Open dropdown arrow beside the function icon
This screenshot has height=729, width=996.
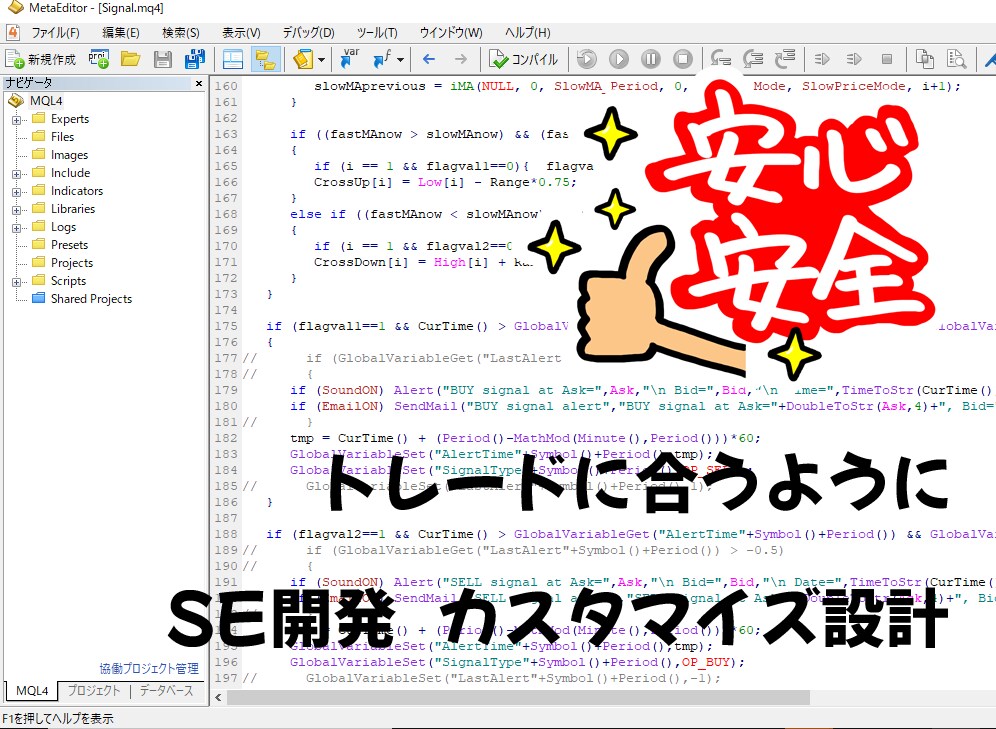point(401,60)
